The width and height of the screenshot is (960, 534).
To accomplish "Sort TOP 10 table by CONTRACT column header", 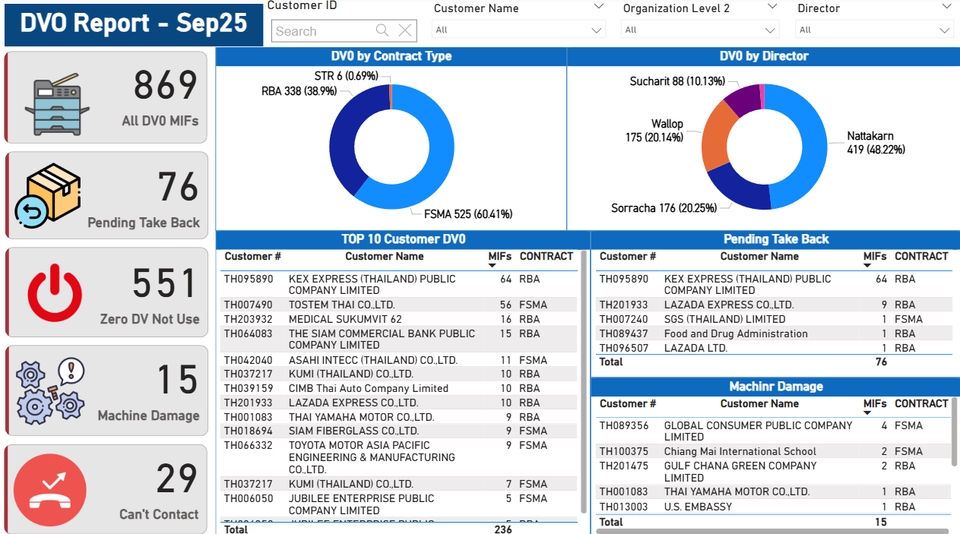I will point(546,256).
